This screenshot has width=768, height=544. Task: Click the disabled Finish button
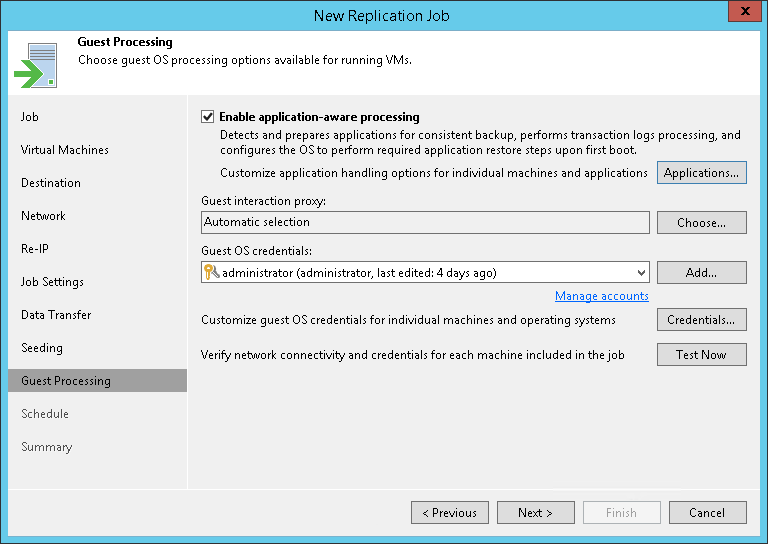(x=622, y=512)
